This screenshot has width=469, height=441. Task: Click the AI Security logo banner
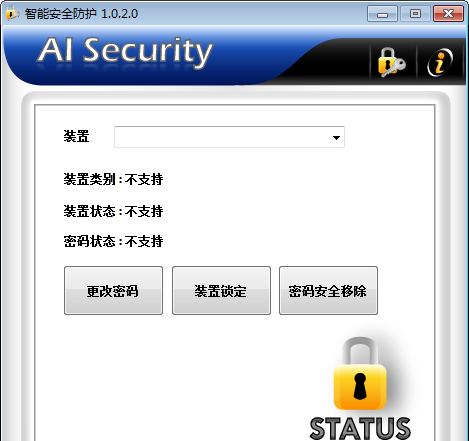pos(125,51)
